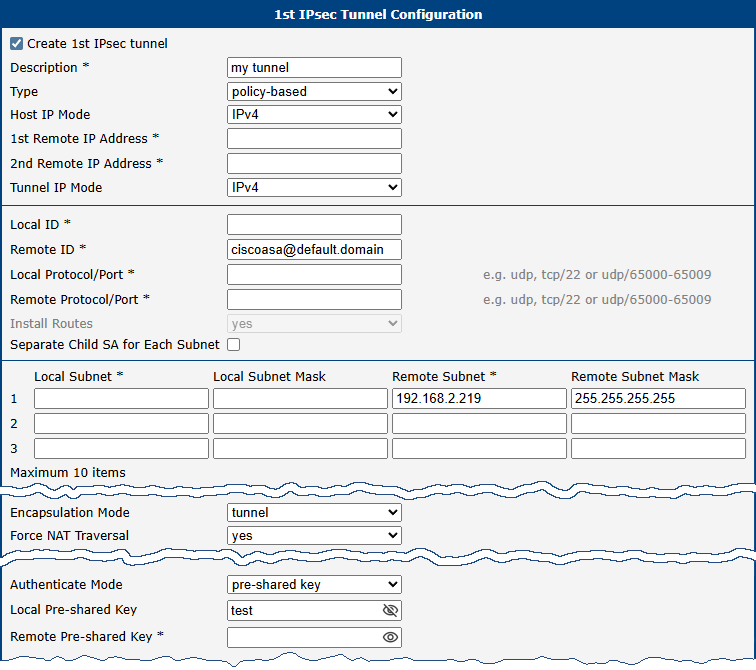Open the Force NAT Traversal dropdown

(314, 536)
